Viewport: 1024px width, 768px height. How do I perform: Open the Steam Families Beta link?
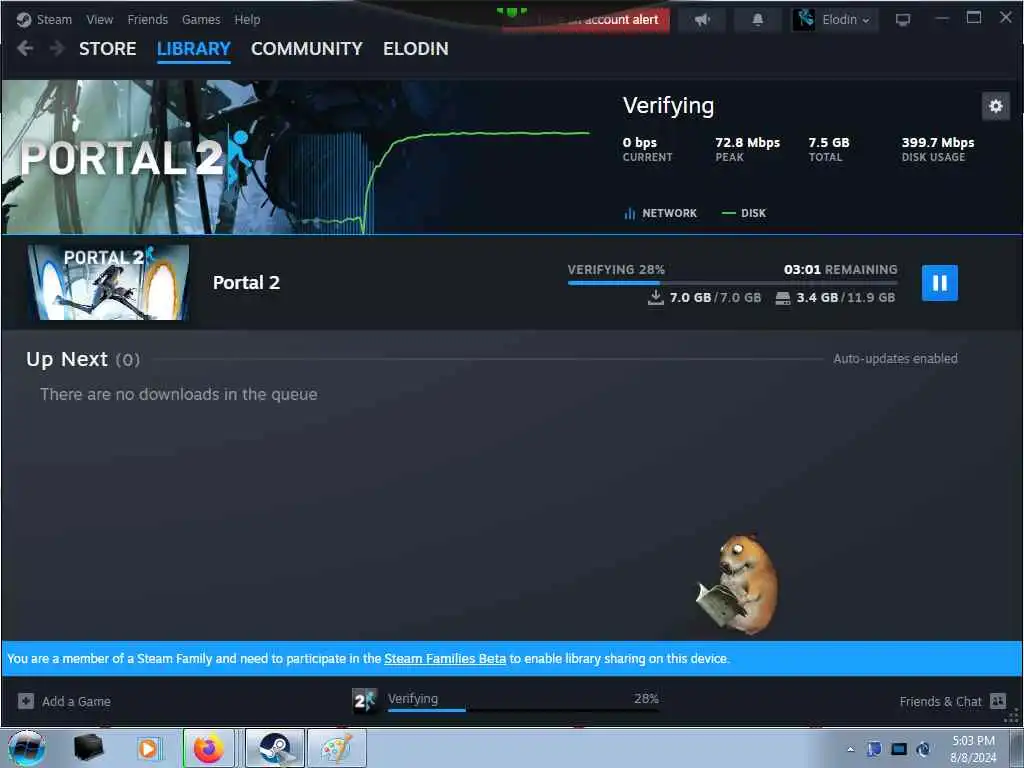click(x=445, y=658)
